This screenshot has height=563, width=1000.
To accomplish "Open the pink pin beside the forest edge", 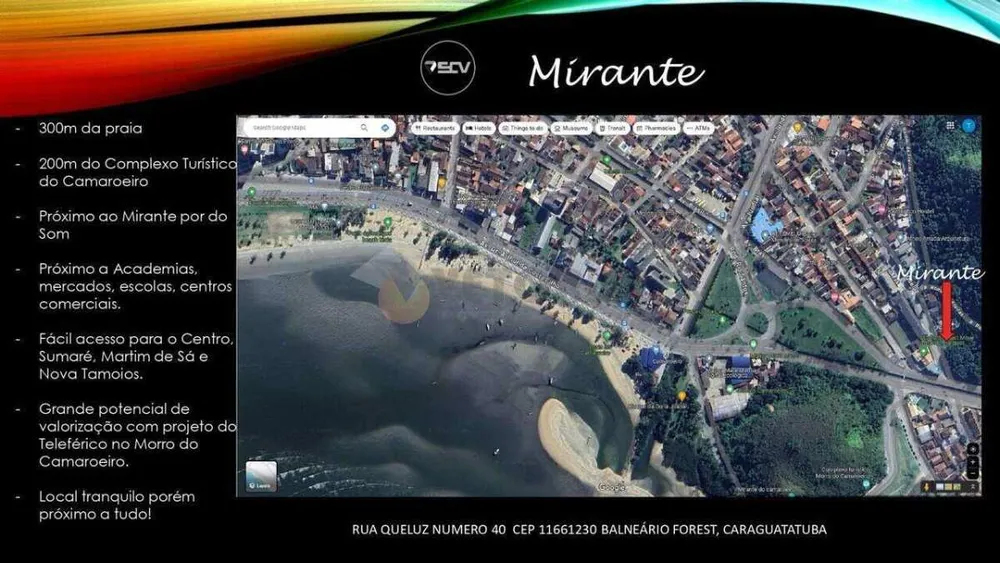I will coord(882,209).
